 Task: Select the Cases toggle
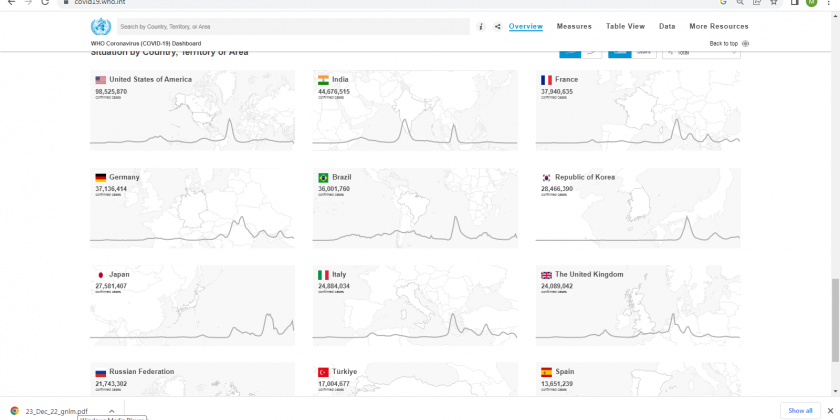[x=619, y=52]
